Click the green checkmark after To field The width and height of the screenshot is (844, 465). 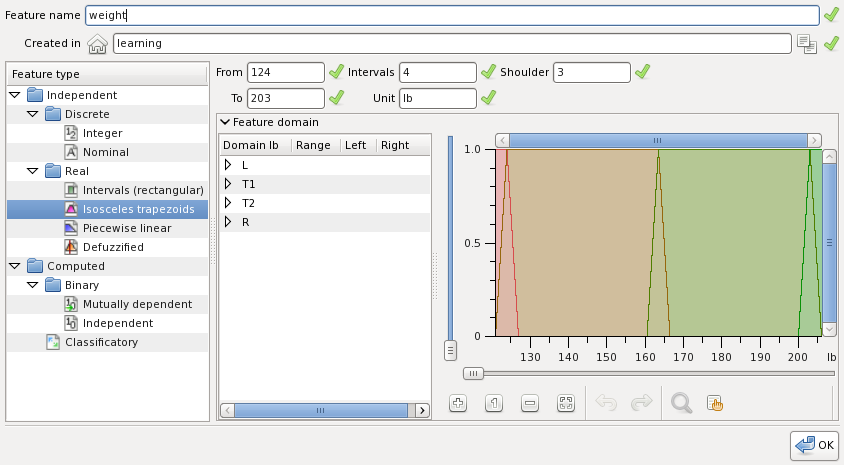click(x=336, y=97)
